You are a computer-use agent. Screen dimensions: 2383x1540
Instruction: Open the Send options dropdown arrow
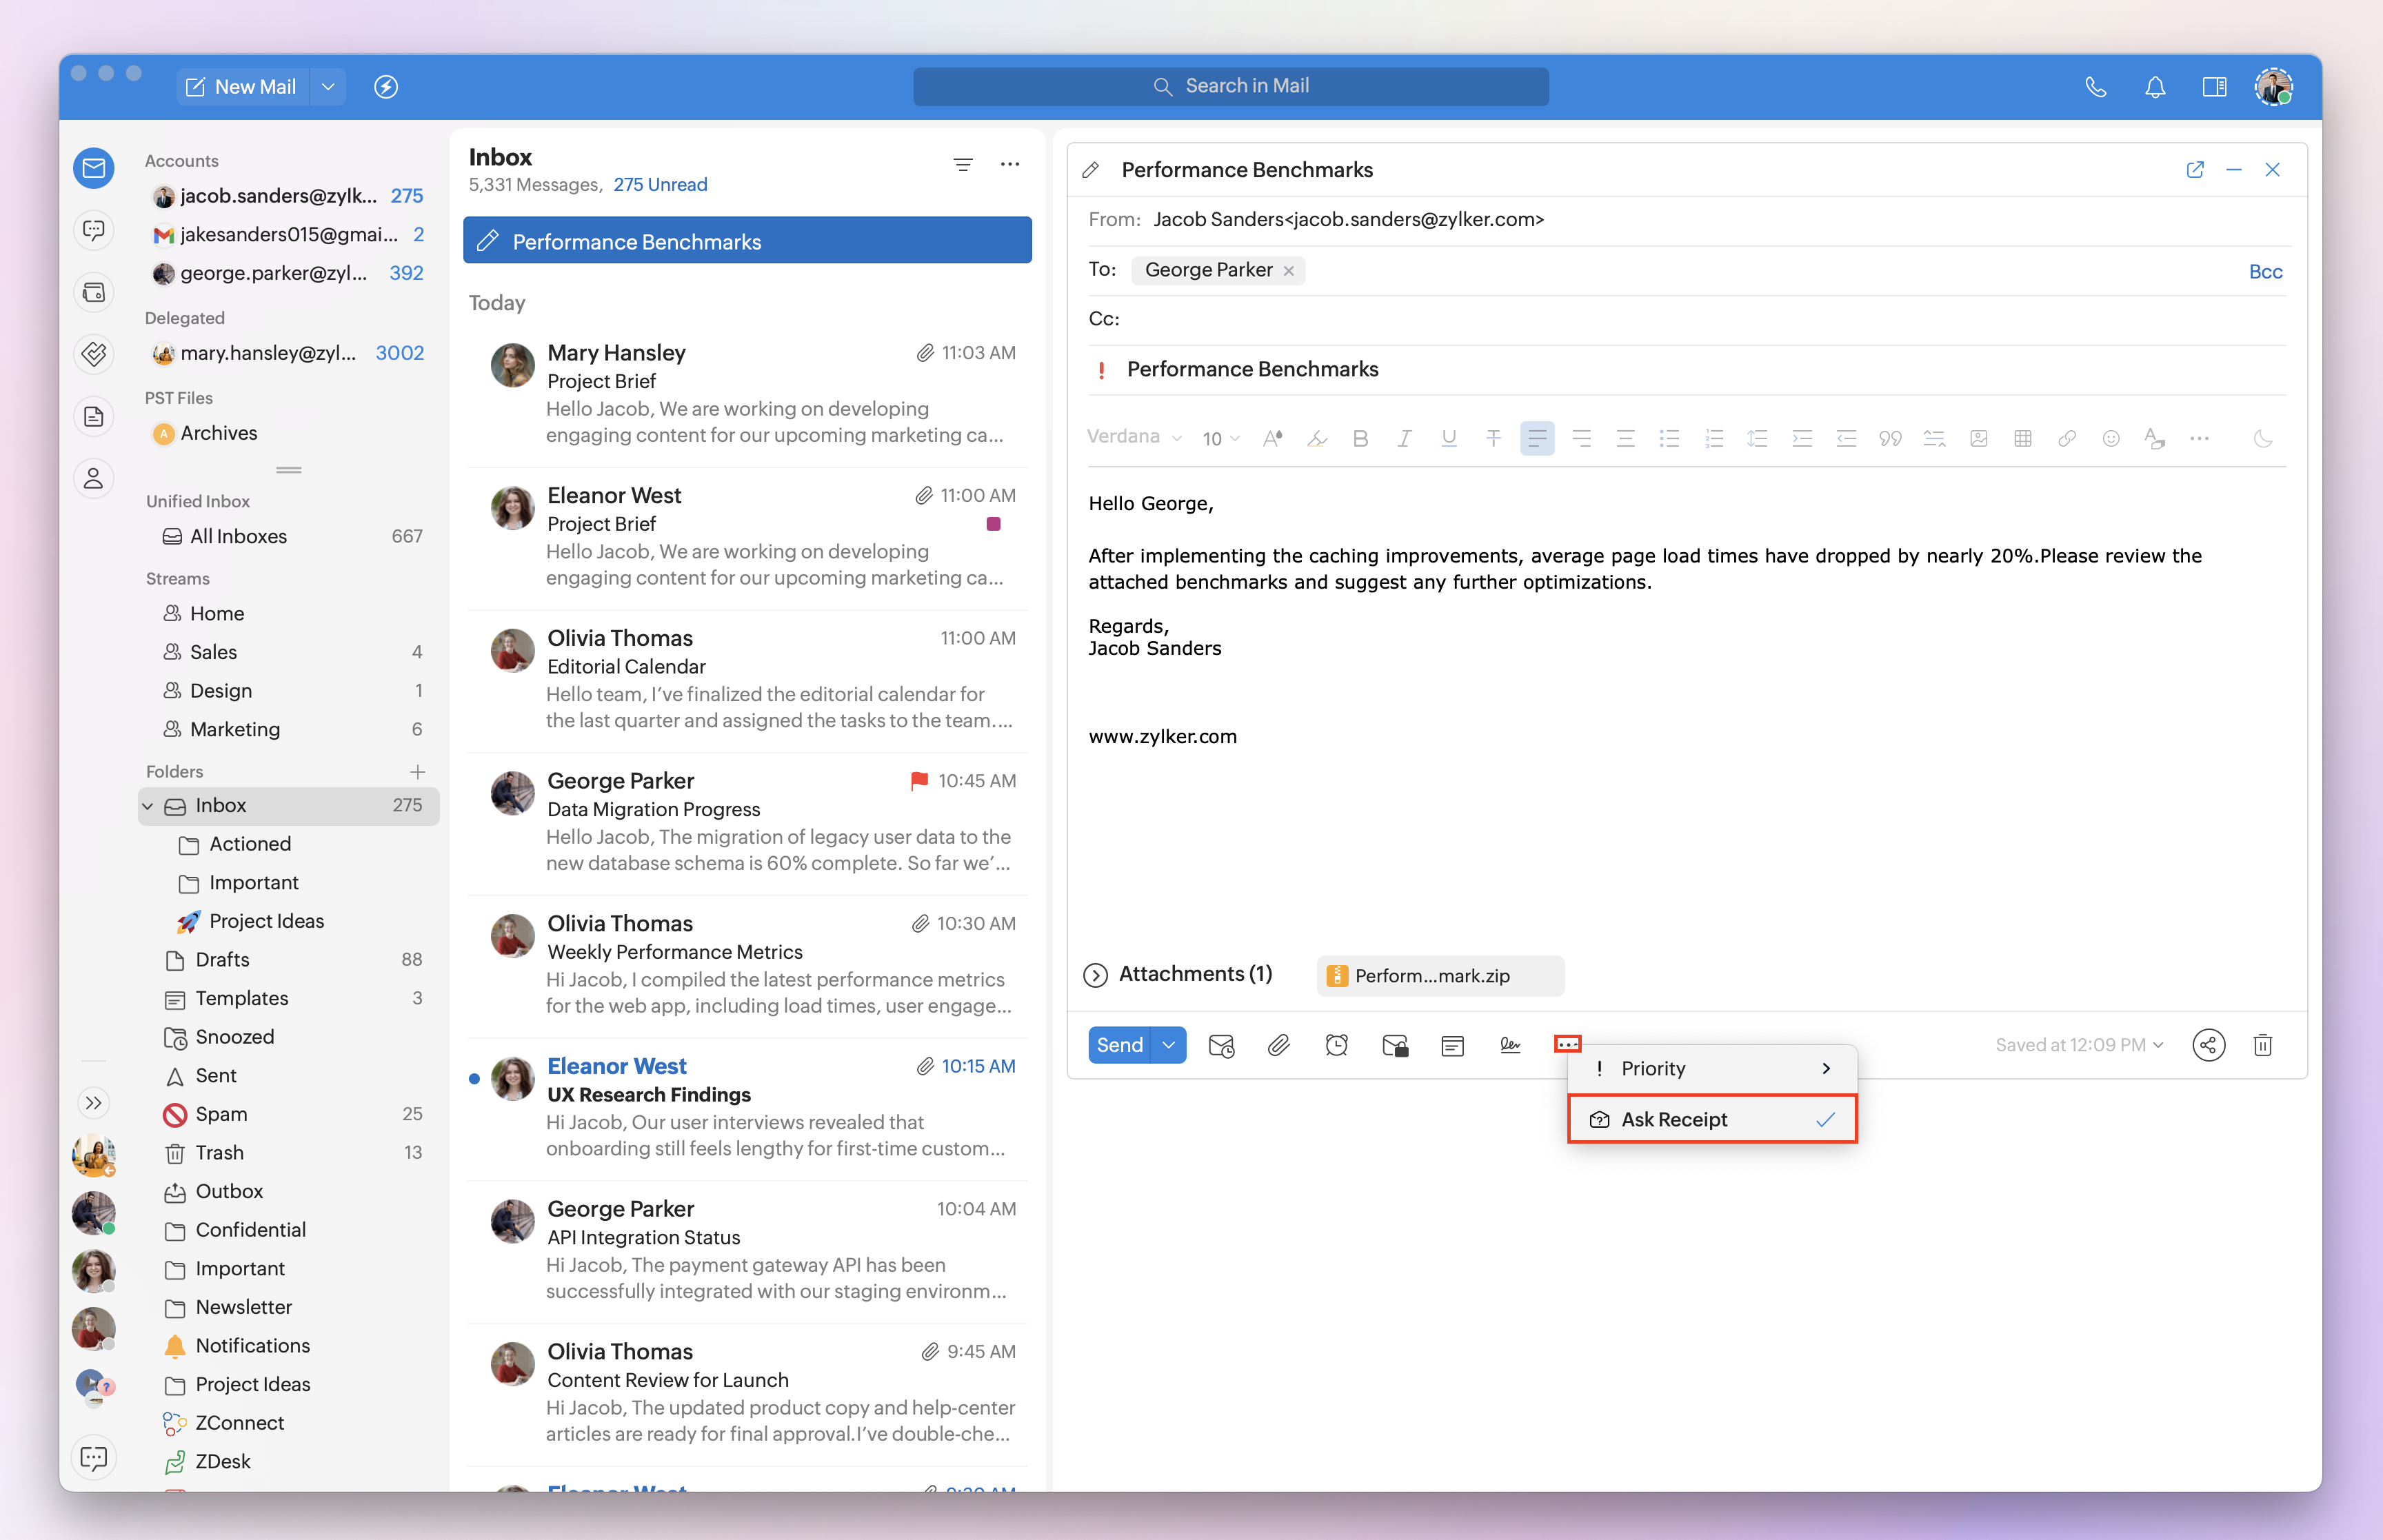coord(1168,1045)
